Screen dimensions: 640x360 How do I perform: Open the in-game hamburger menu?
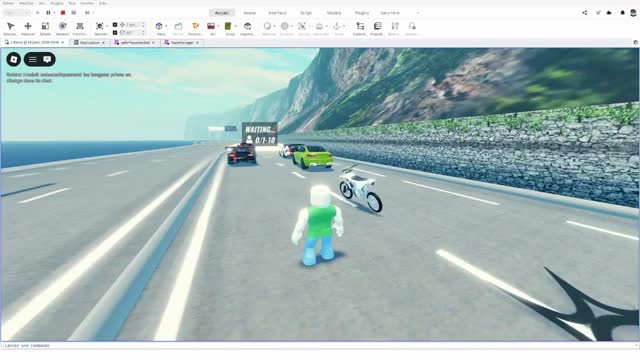(32, 60)
